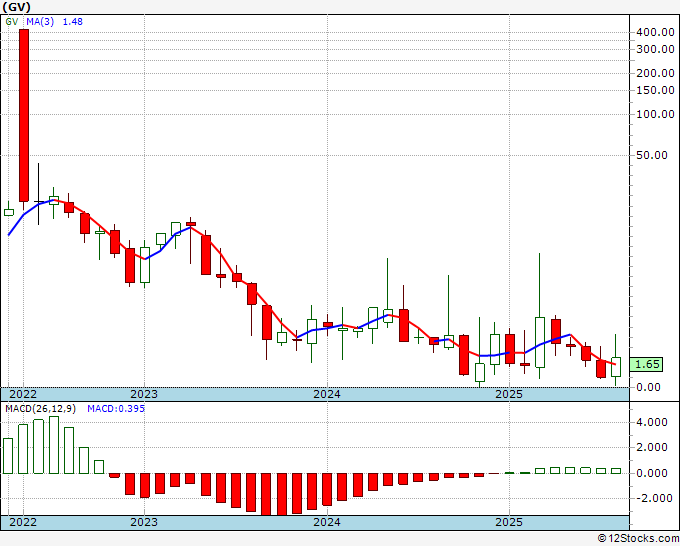The width and height of the screenshot is (680, 546).
Task: Click the MACD(26,12,9) indicator label
Action: click(x=40, y=409)
